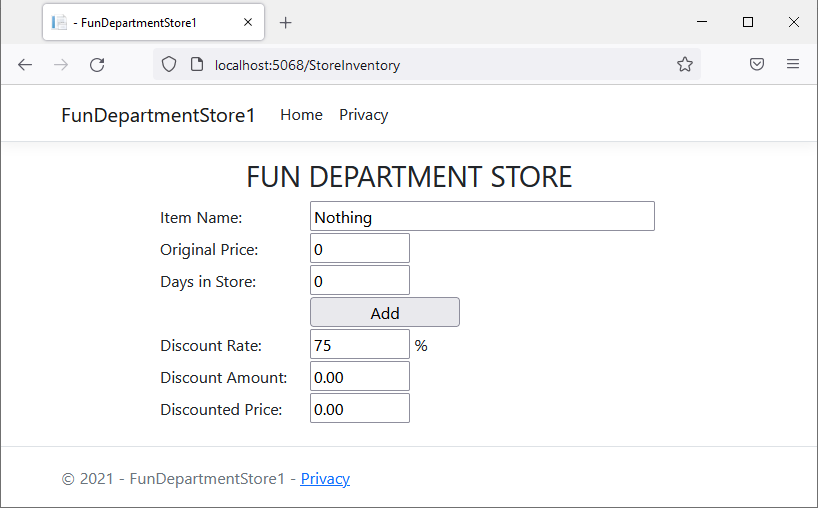The width and height of the screenshot is (818, 508).
Task: Go to Home in the navigation bar
Action: coord(301,115)
